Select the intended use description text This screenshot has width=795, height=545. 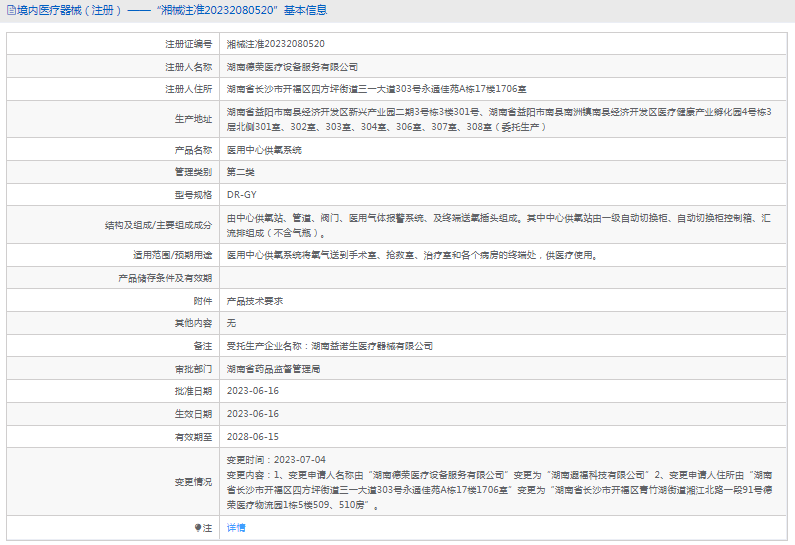[412, 256]
